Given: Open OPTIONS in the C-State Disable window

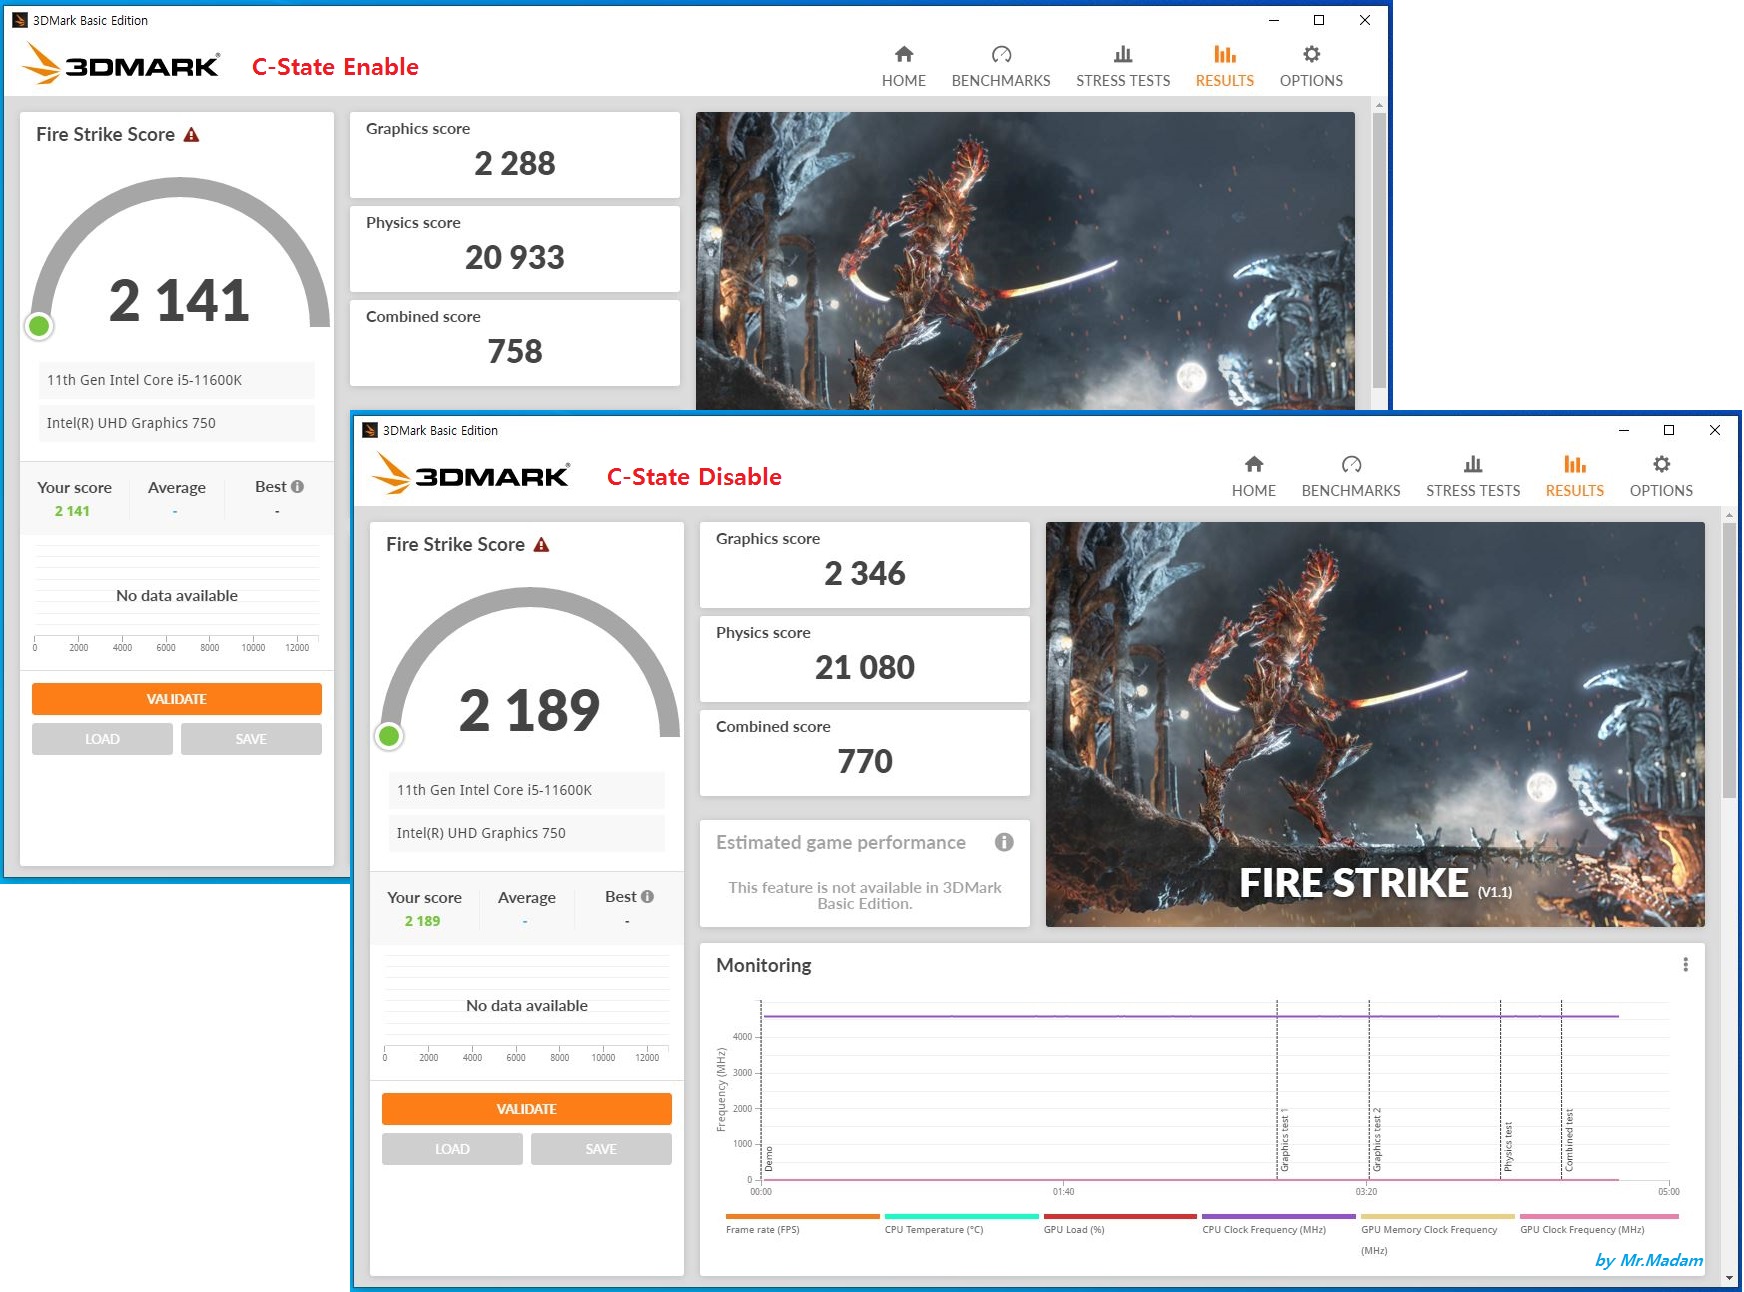Looking at the screenshot, I should 1660,476.
